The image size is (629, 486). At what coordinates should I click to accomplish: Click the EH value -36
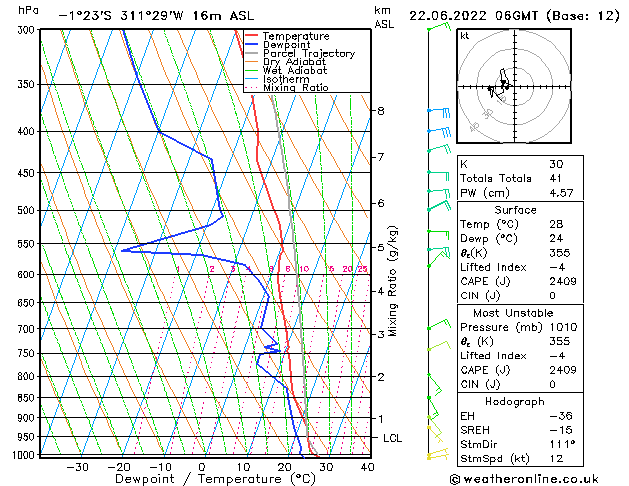(x=561, y=416)
